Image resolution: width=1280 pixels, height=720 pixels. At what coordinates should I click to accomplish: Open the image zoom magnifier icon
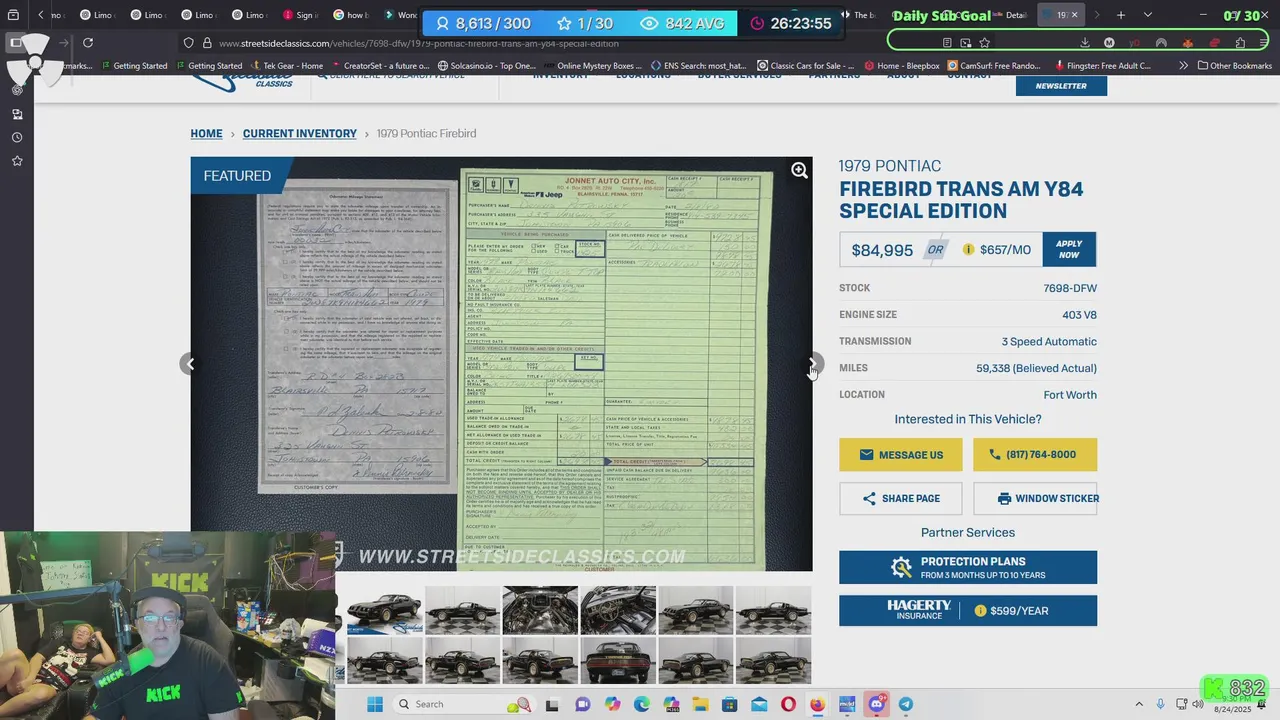799,171
